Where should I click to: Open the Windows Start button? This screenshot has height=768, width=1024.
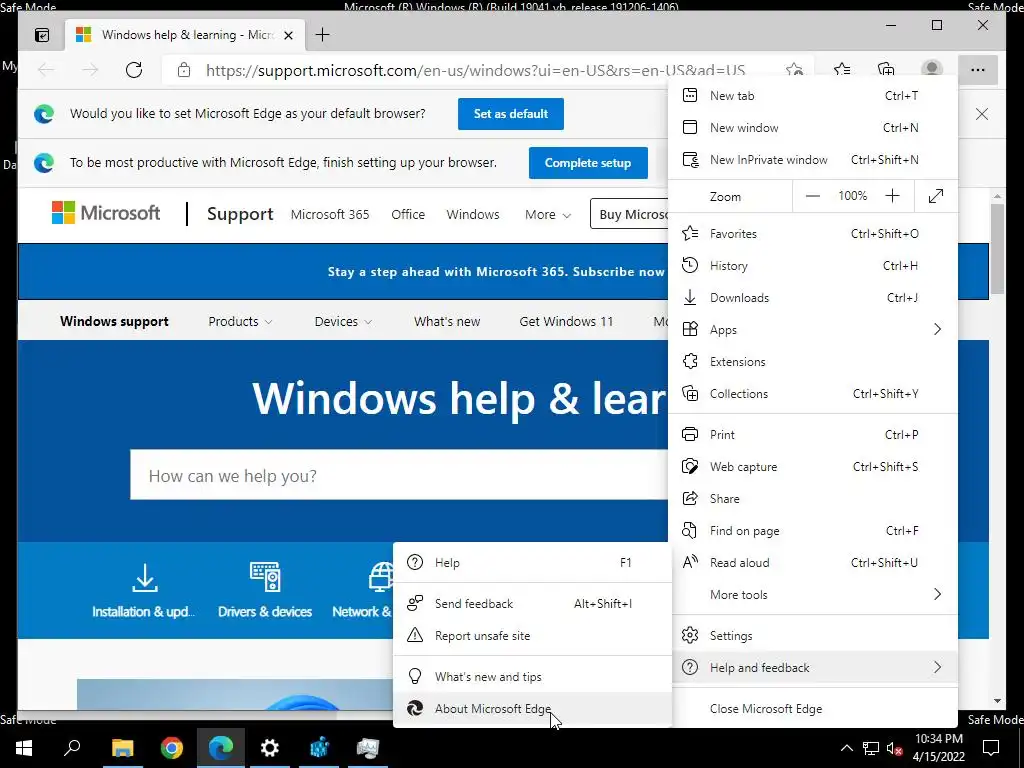(24, 748)
